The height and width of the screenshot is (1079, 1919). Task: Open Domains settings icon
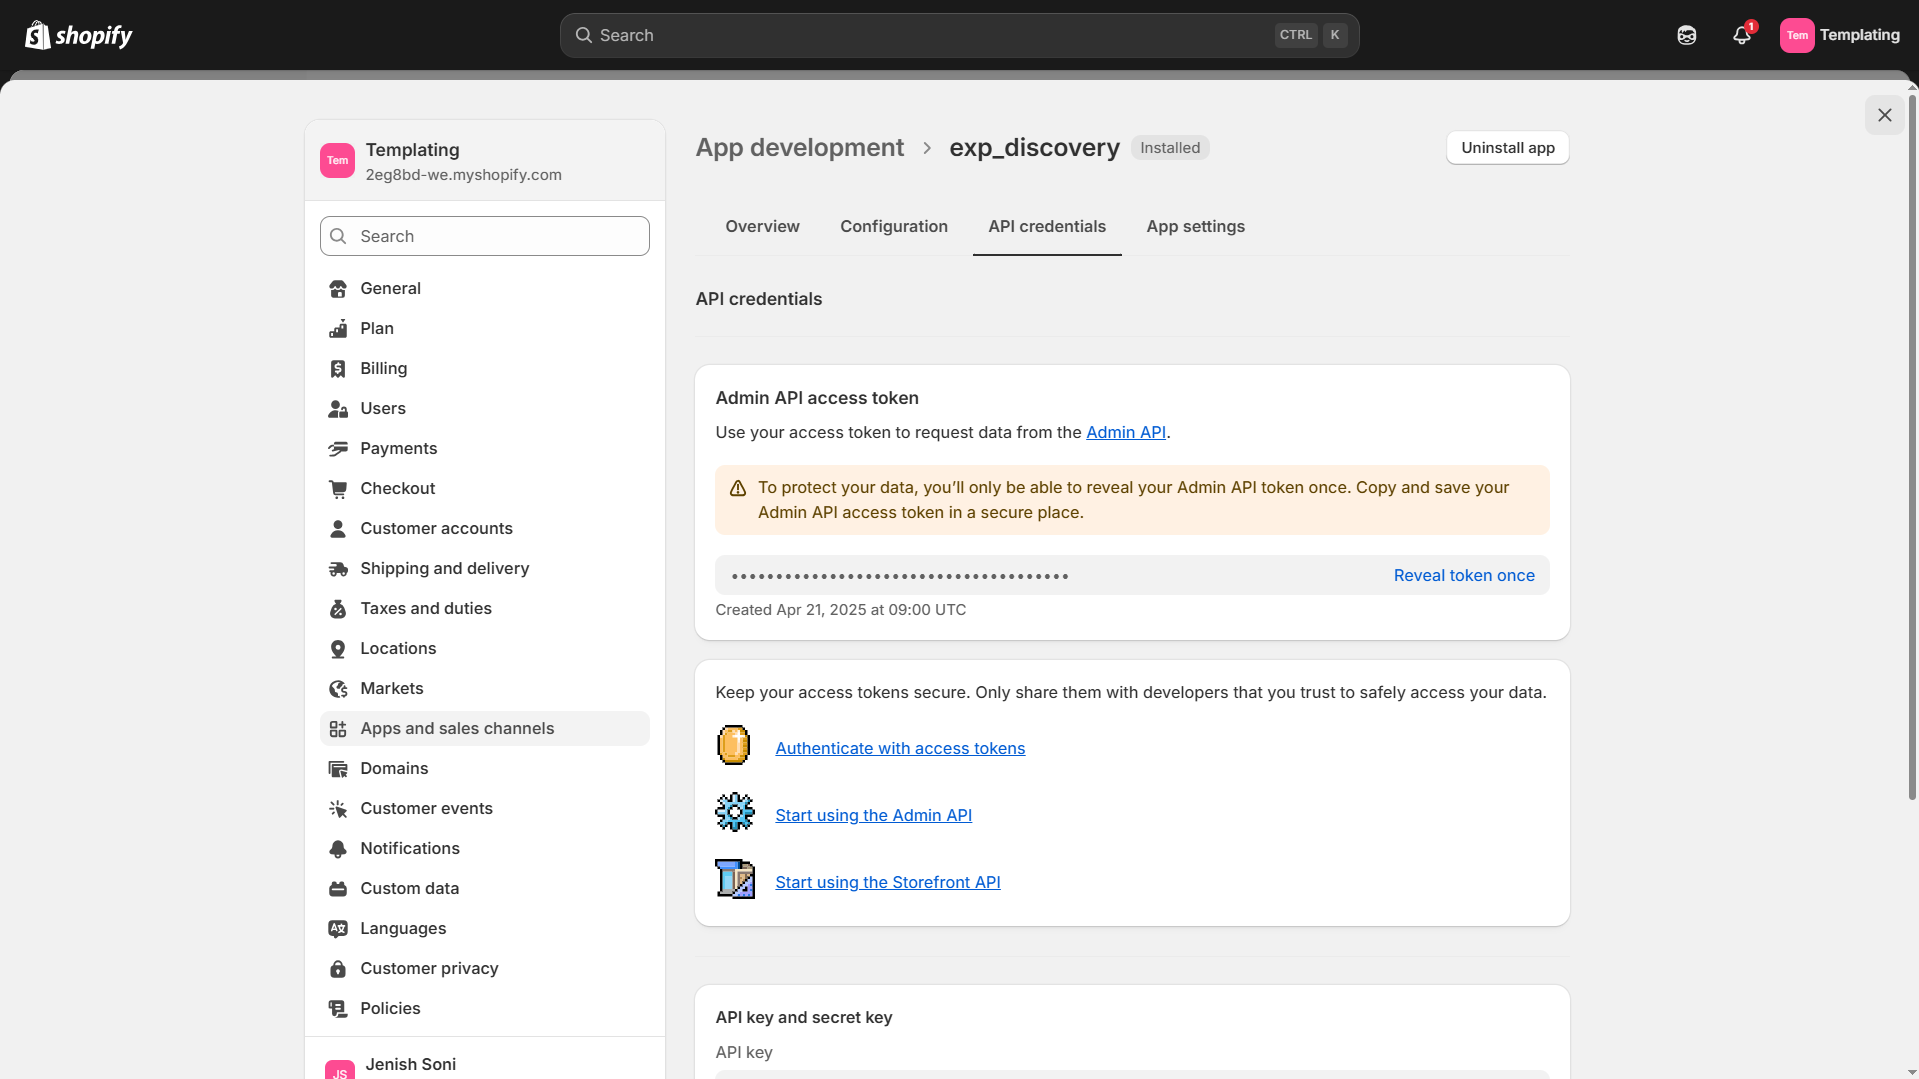[338, 769]
